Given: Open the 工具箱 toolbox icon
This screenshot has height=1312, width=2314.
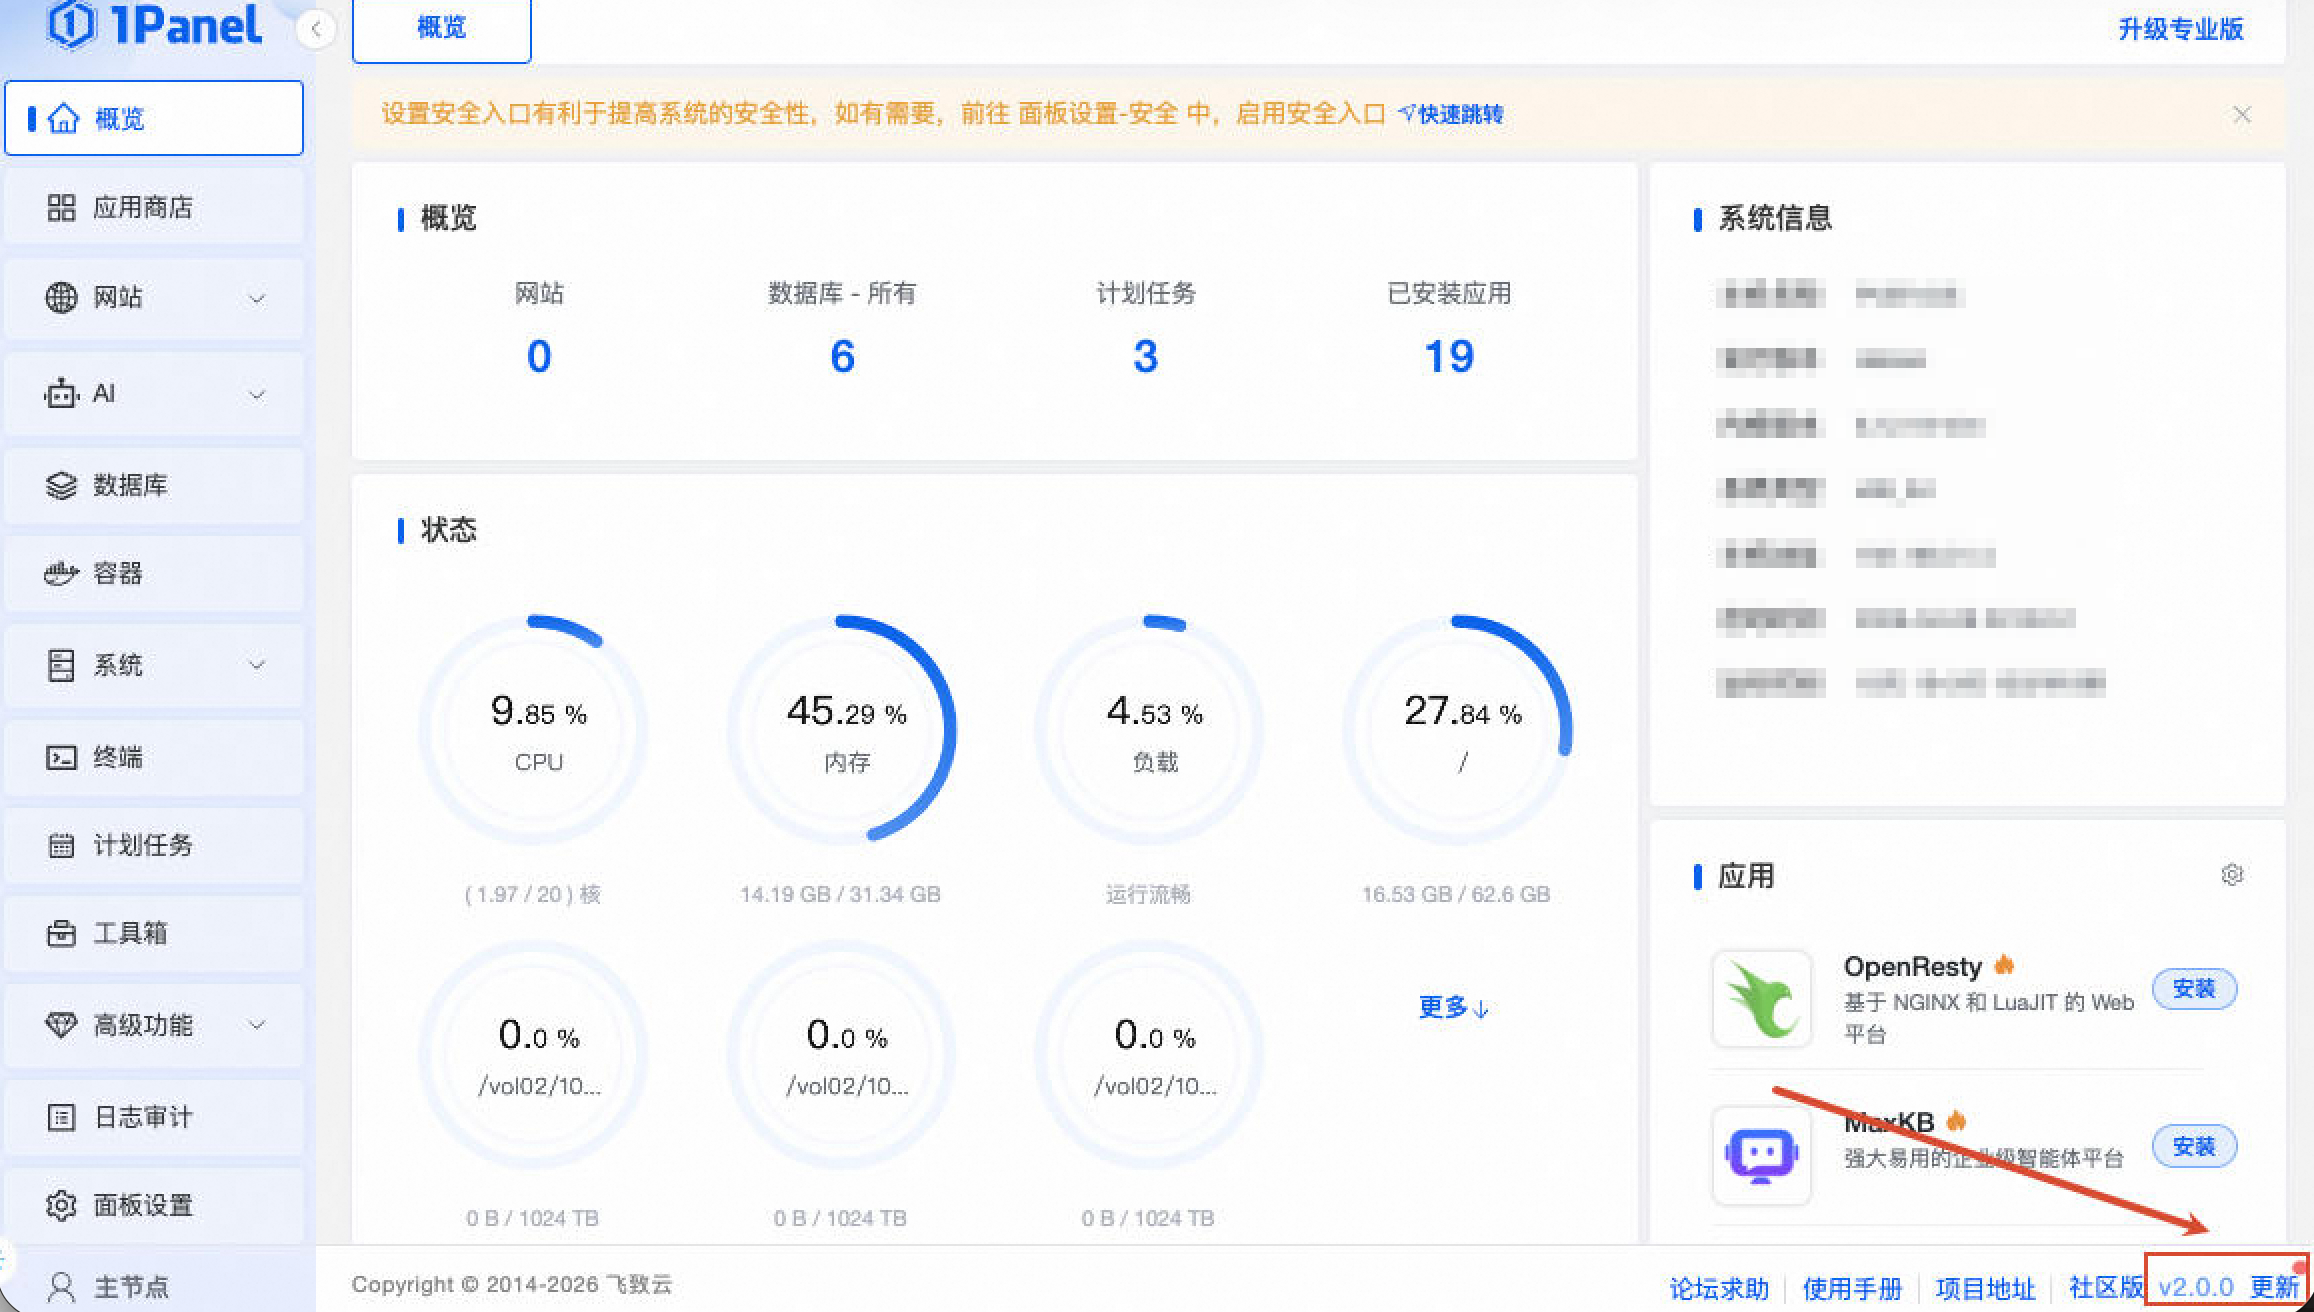Looking at the screenshot, I should coord(61,933).
